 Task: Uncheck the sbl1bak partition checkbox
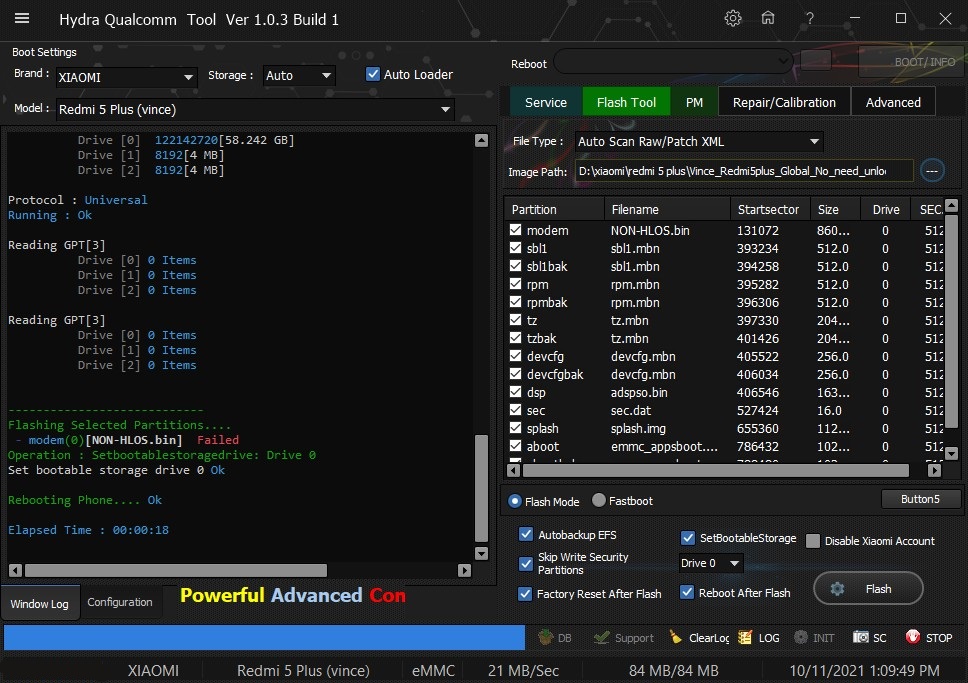pos(515,266)
